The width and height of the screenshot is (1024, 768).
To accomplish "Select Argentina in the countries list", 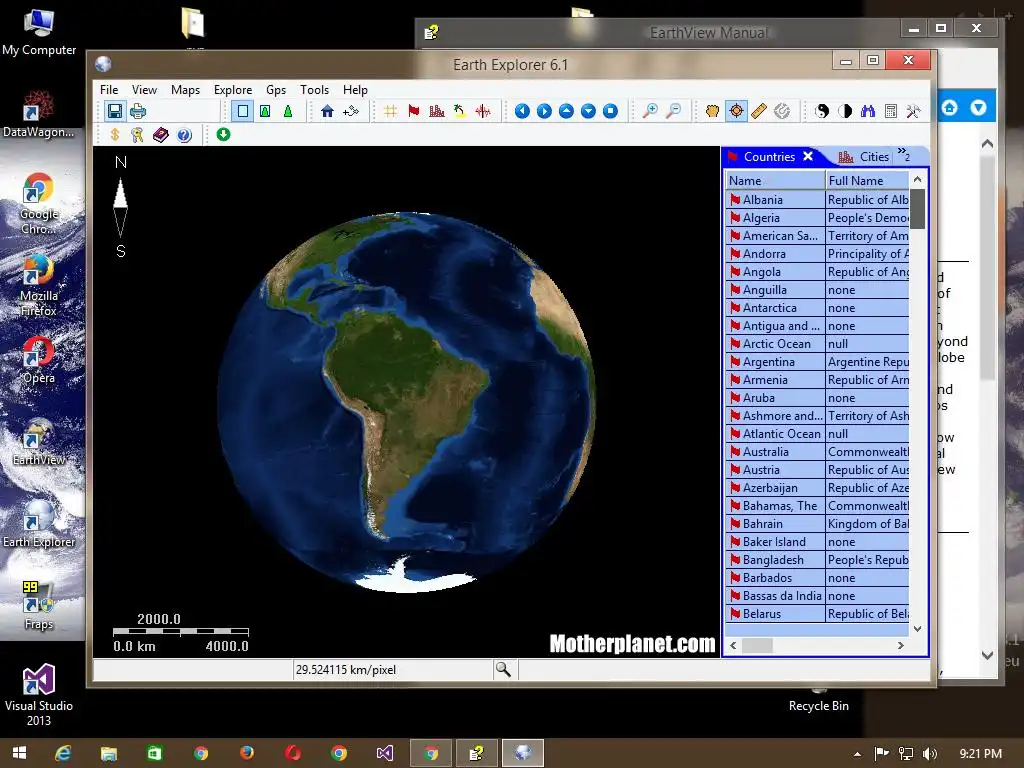I will click(817, 362).
